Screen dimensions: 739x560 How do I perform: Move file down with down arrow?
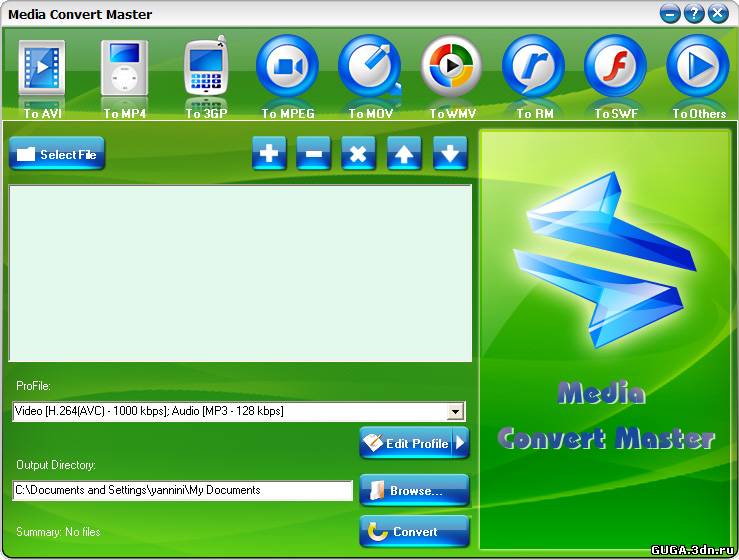click(x=450, y=153)
